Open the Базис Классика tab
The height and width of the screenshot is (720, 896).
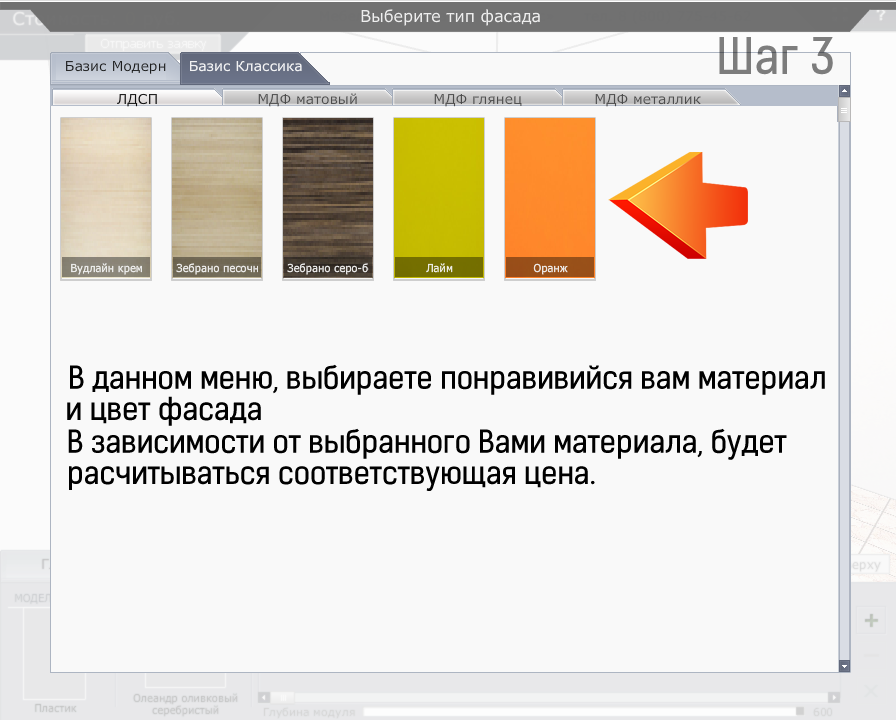(247, 67)
